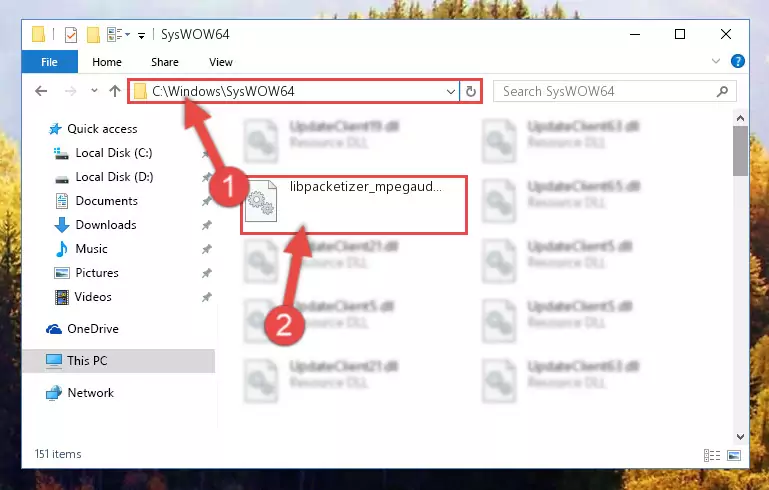Click the Search SysWOW64 field
This screenshot has width=769, height=490.
[615, 91]
